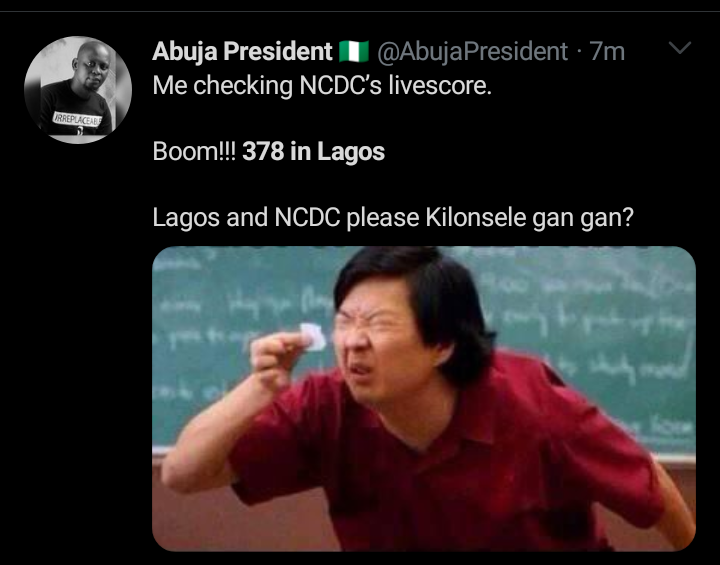Click the word "Boom!!!" in the tweet

click(x=194, y=152)
